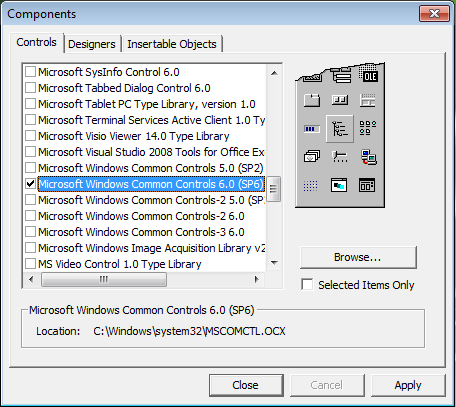Check Microsoft Tablet PC Type Library checkbox

[31, 104]
